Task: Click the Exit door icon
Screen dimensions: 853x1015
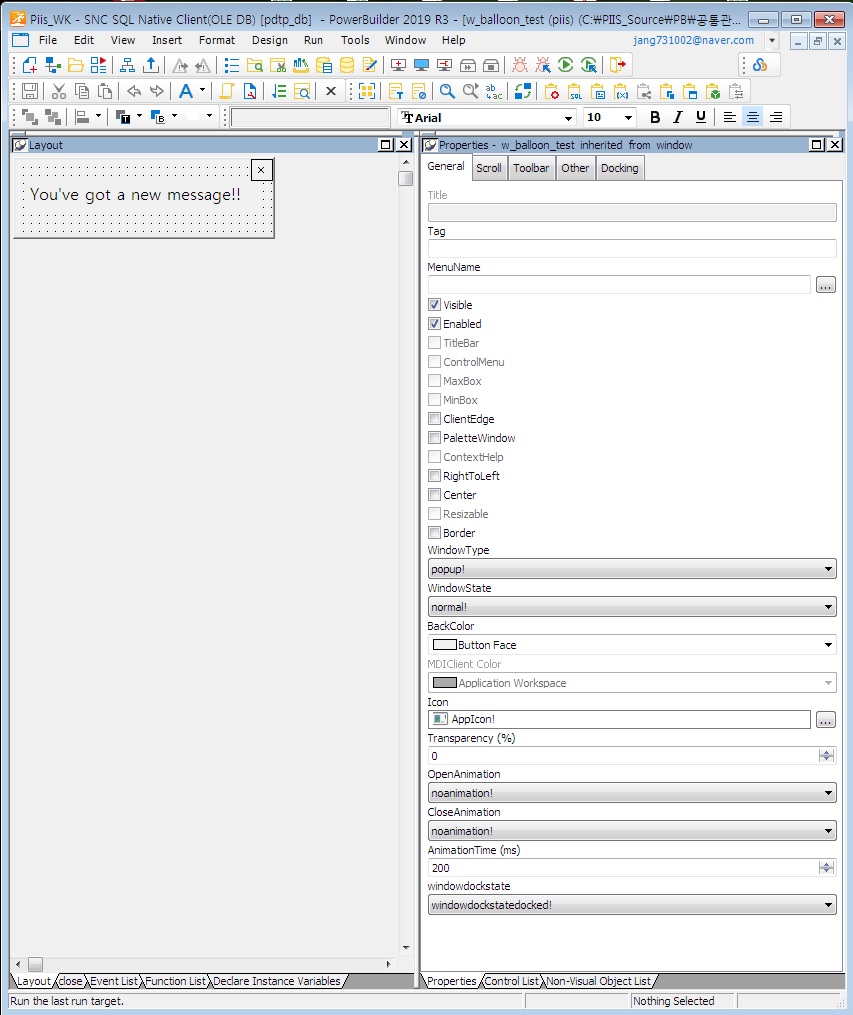Action: tap(619, 65)
